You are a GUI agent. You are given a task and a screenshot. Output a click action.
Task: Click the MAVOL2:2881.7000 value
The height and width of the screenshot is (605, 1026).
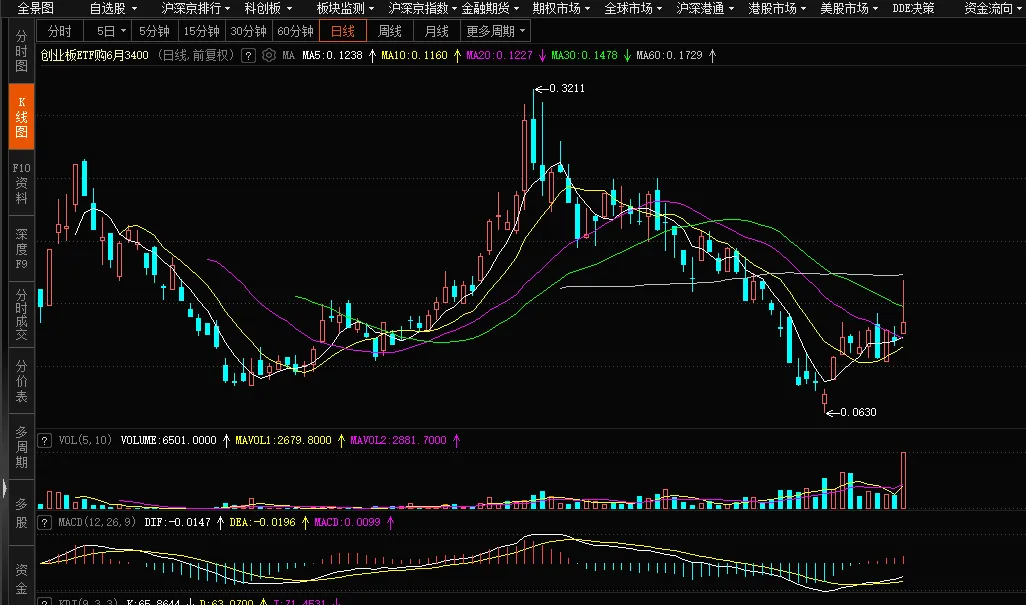coord(398,440)
